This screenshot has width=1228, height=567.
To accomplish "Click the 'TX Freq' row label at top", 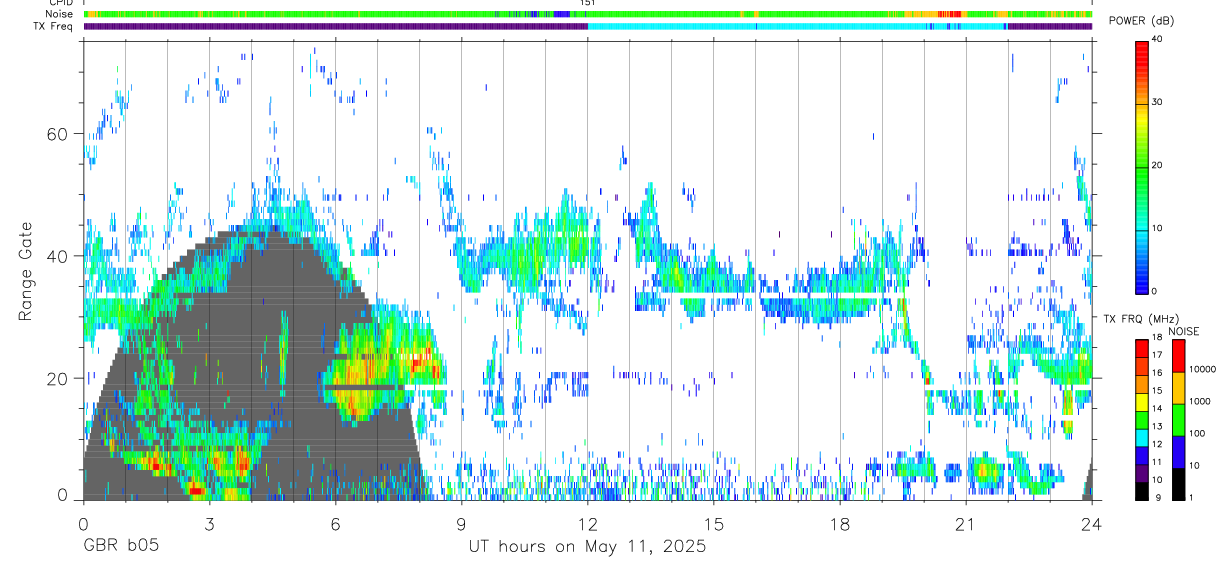I will pos(53,27).
